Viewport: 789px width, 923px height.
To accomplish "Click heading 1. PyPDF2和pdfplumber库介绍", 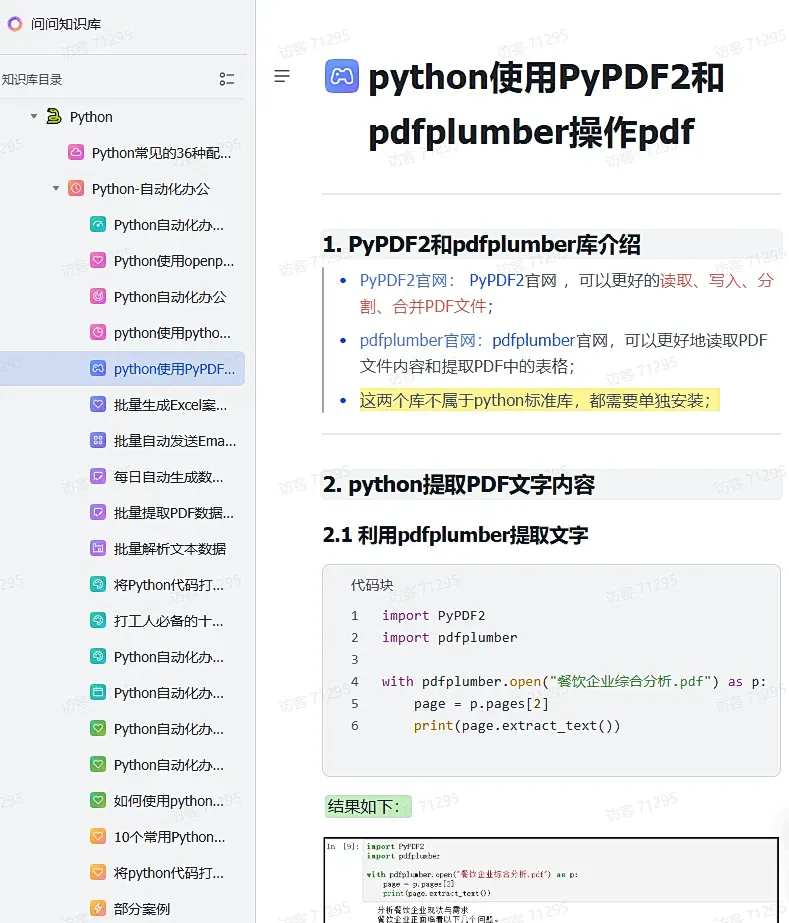I will [x=482, y=244].
